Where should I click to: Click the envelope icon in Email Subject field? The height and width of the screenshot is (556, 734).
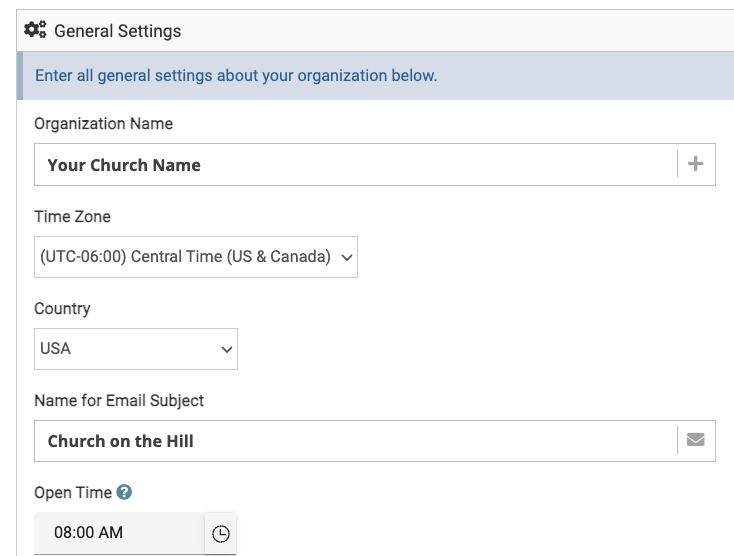pos(696,440)
